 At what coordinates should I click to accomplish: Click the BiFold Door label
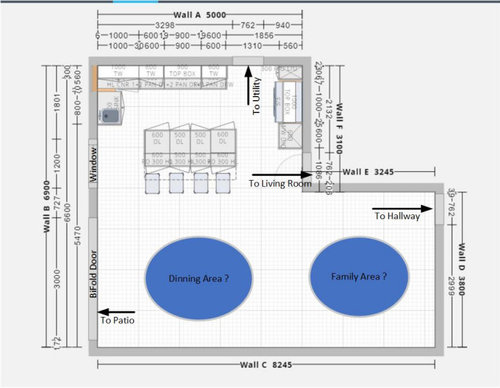[x=93, y=274]
